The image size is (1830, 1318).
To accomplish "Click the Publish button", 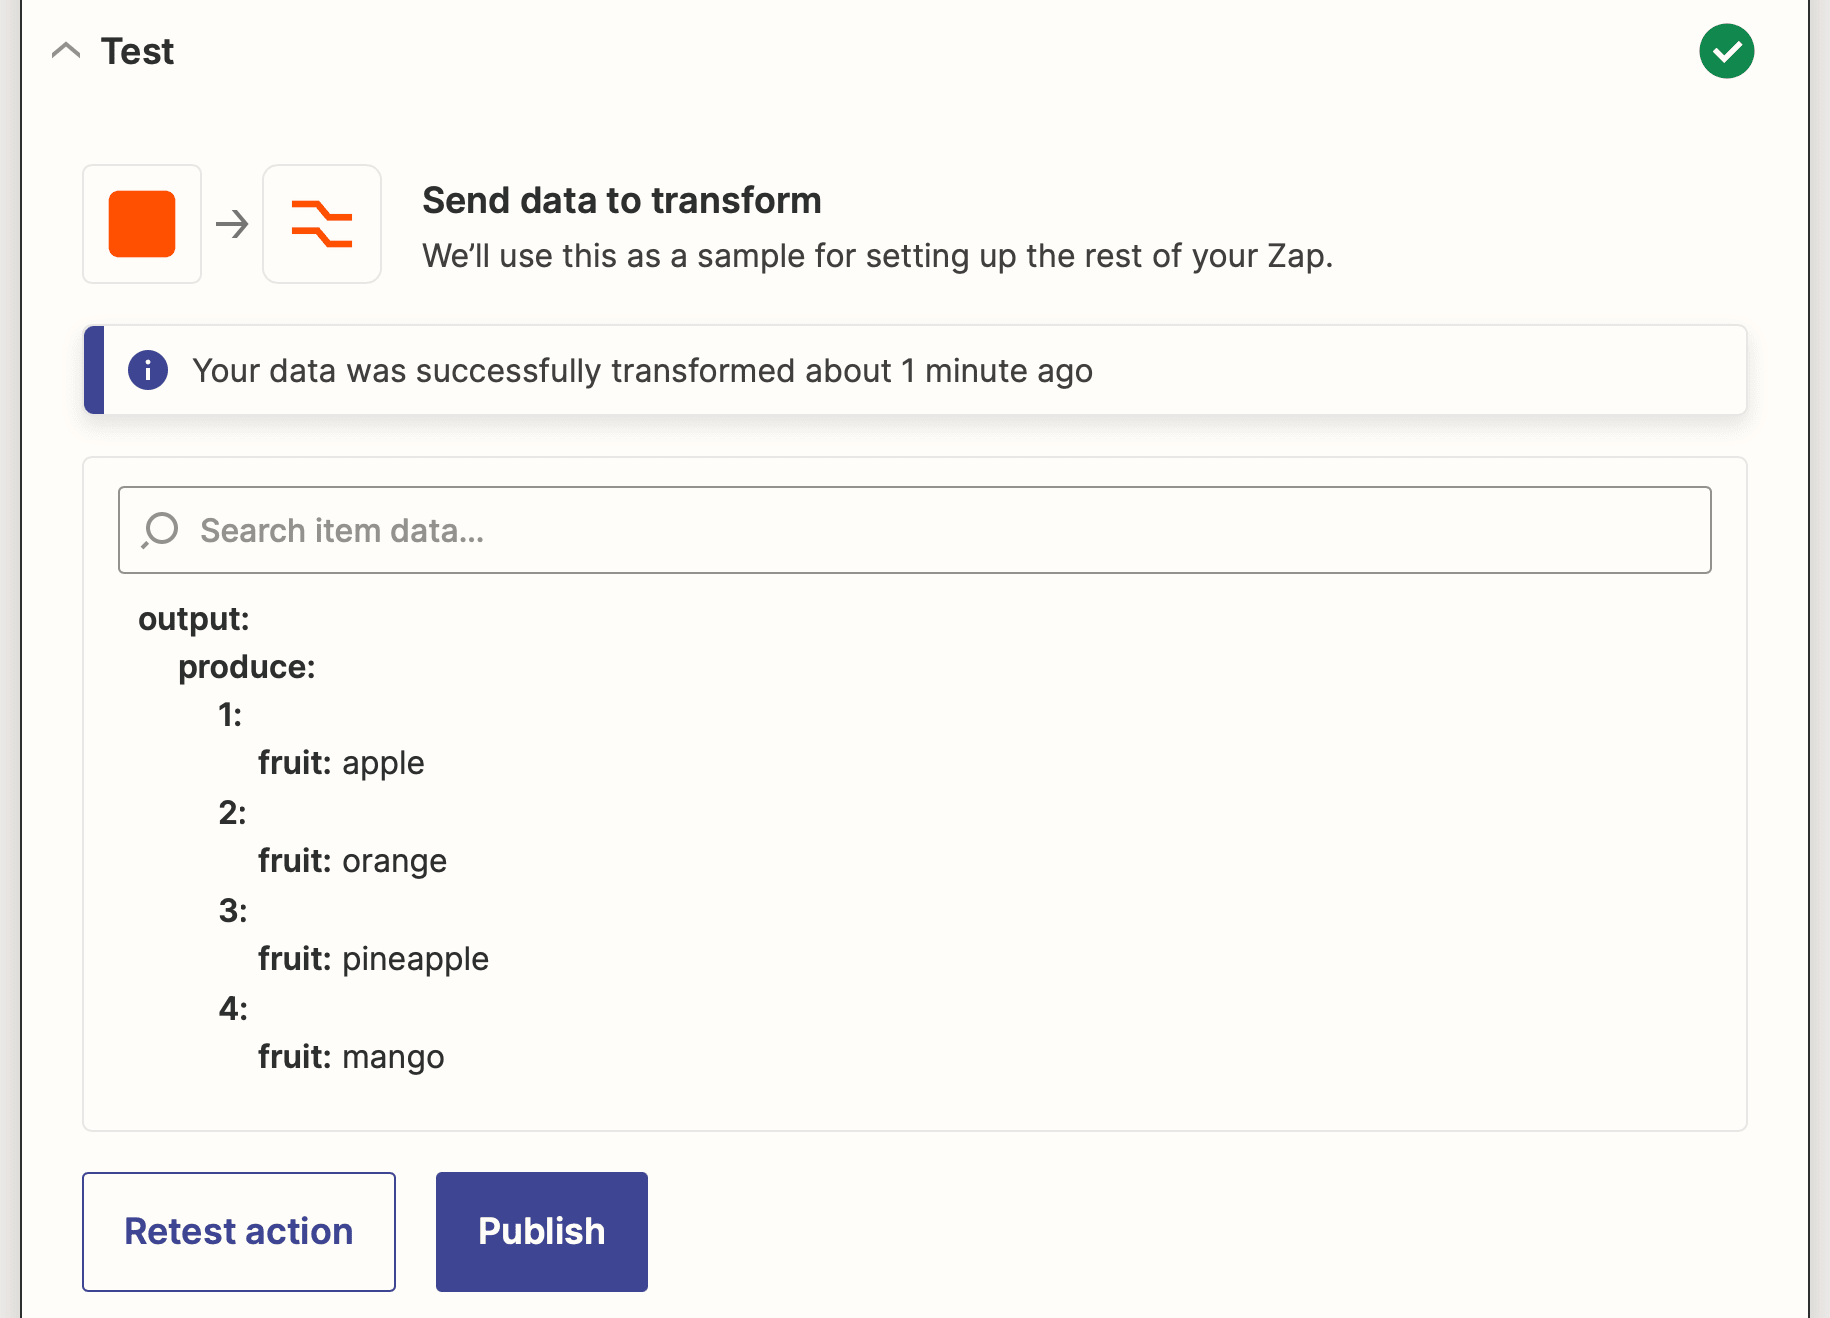I will [541, 1231].
